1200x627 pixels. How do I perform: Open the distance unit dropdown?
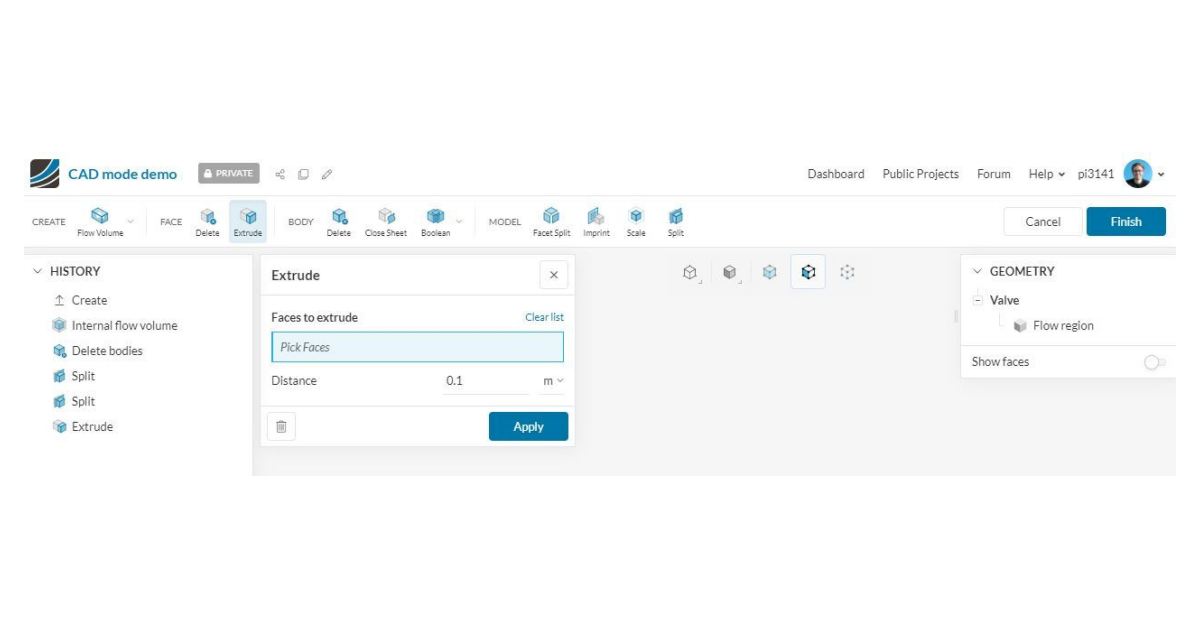(553, 381)
